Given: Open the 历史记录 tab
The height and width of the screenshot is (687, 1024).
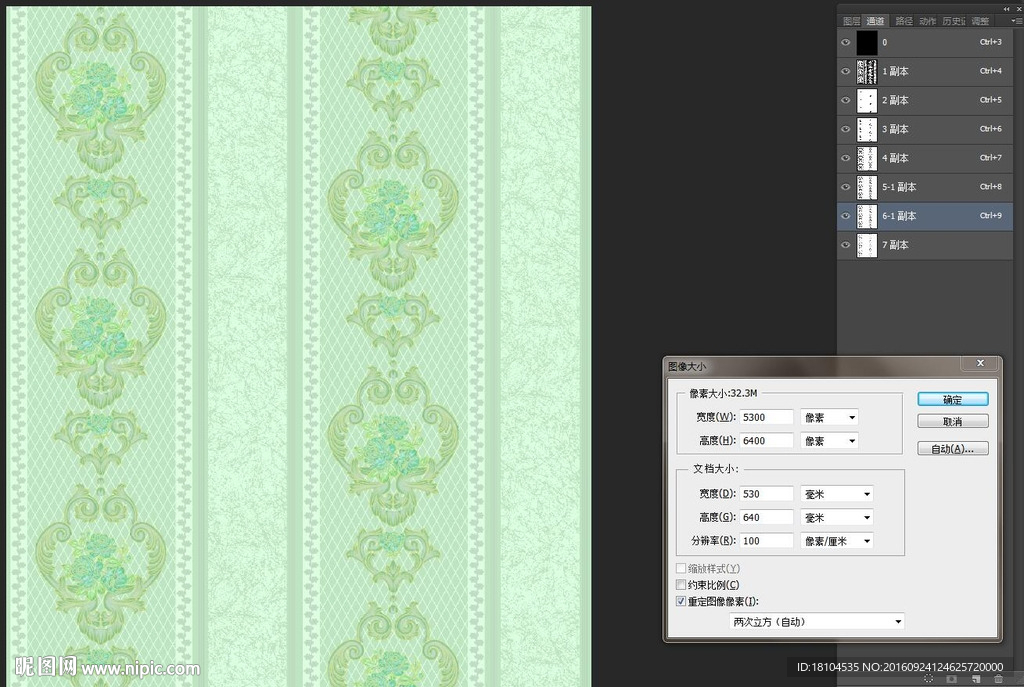Looking at the screenshot, I should (953, 21).
